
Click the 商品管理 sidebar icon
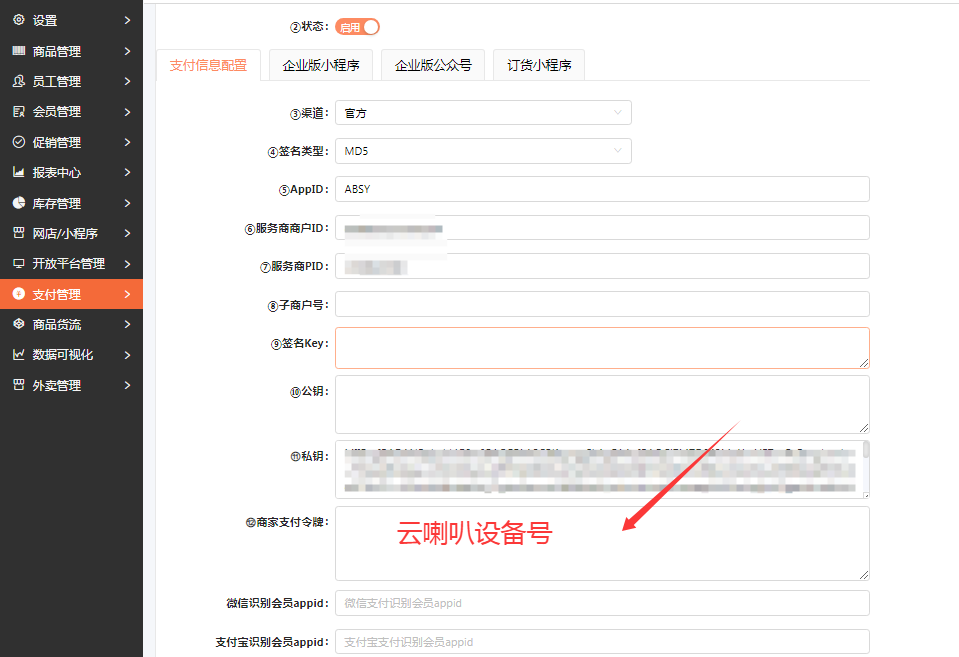pos(18,51)
